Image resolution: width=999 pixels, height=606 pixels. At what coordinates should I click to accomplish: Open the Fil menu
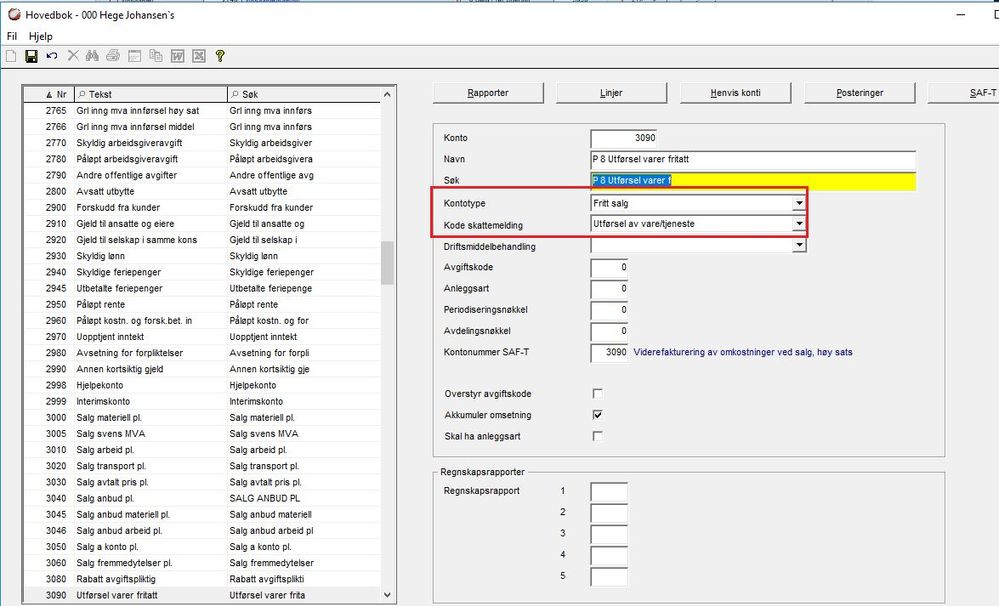[12, 36]
